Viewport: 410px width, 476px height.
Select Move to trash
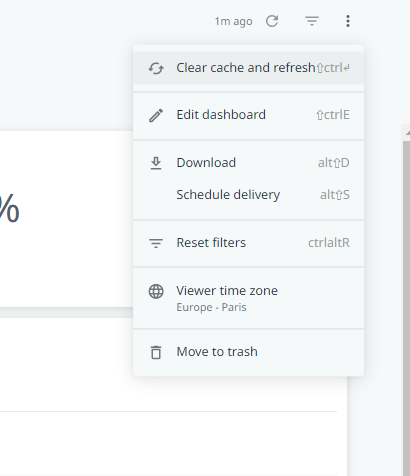click(x=248, y=352)
